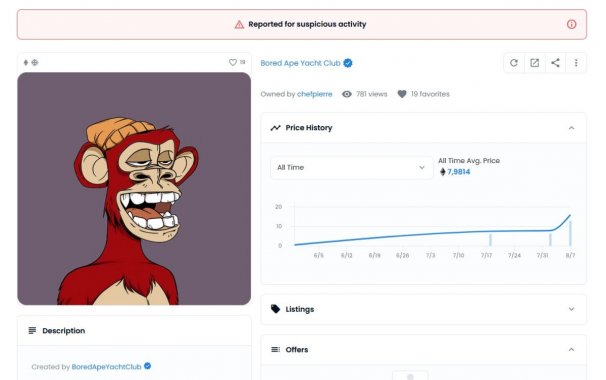Click the 8/7 bar in price chart
This screenshot has width=606, height=380.
[570, 233]
